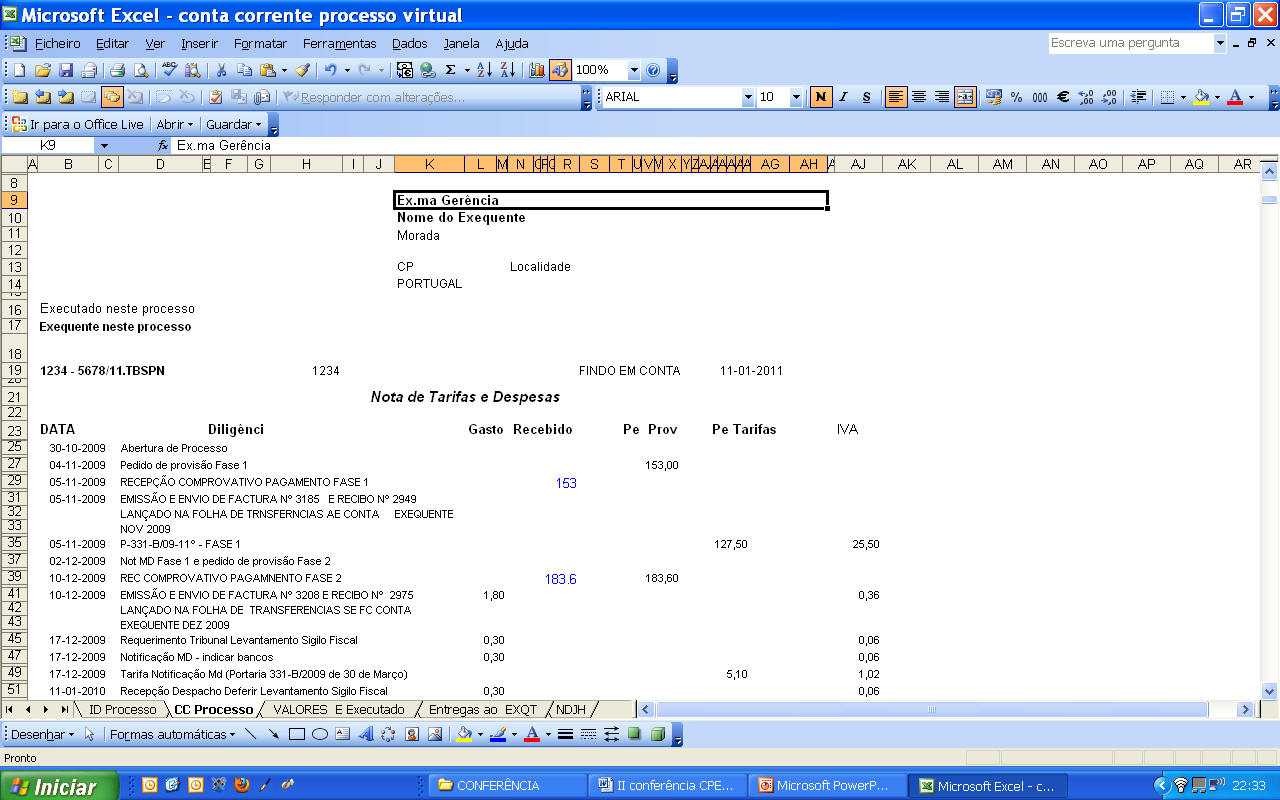This screenshot has width=1280, height=800.
Task: Sort ascending A to Z
Action: pos(485,70)
